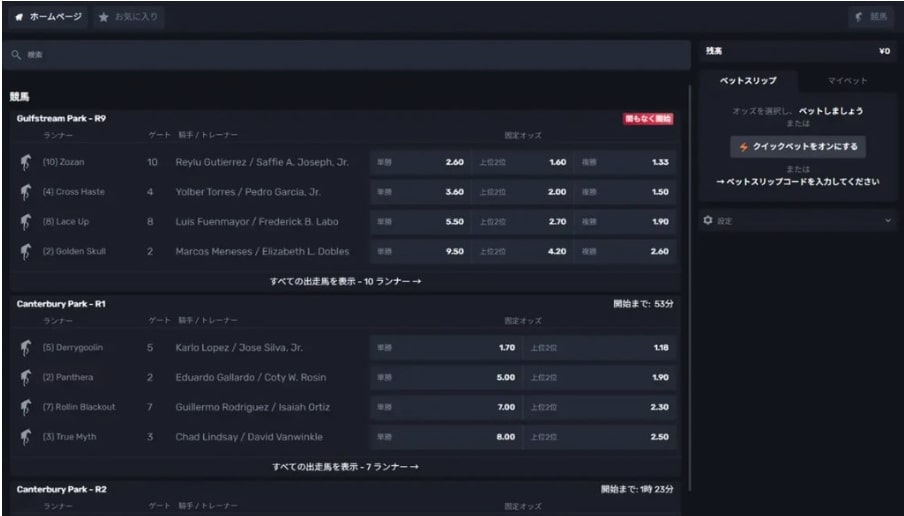Select True Myth top-2 odds 2.50
Screen dimensions: 904x516
pyautogui.click(x=600, y=437)
